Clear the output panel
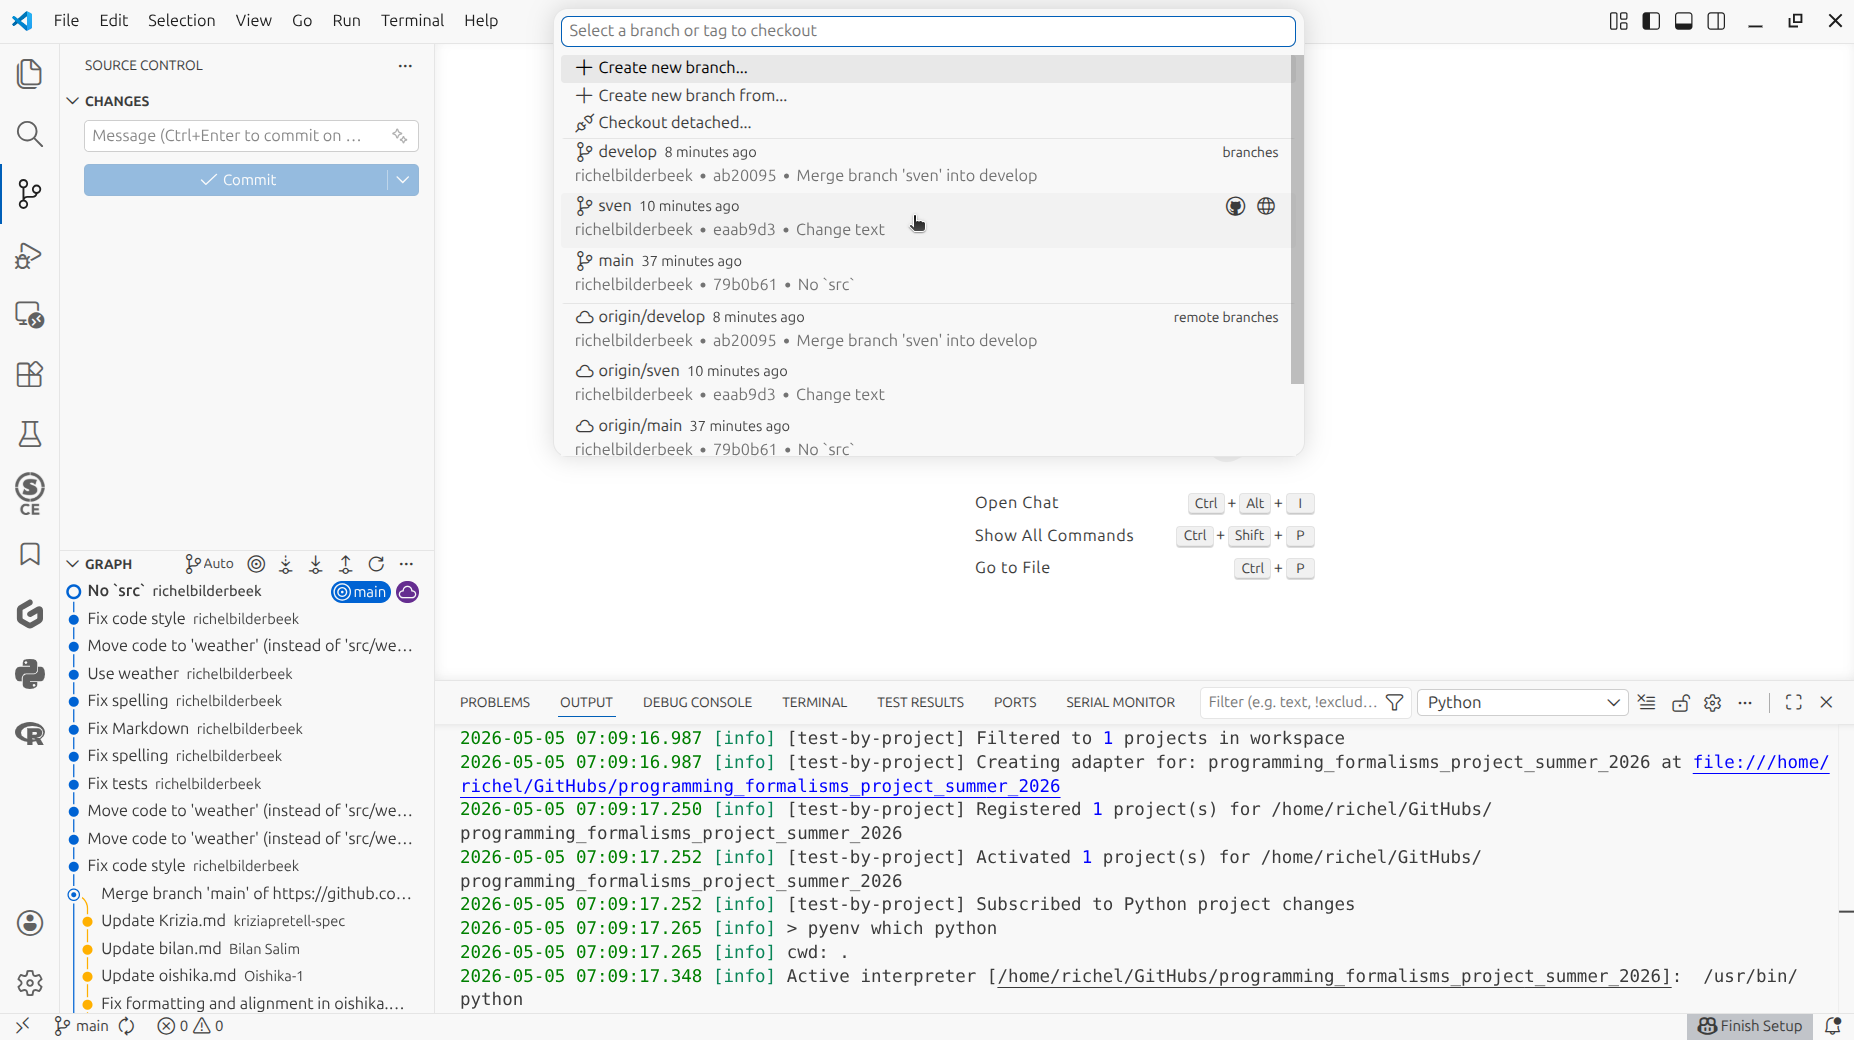Viewport: 1854px width, 1040px height. pyautogui.click(x=1647, y=702)
